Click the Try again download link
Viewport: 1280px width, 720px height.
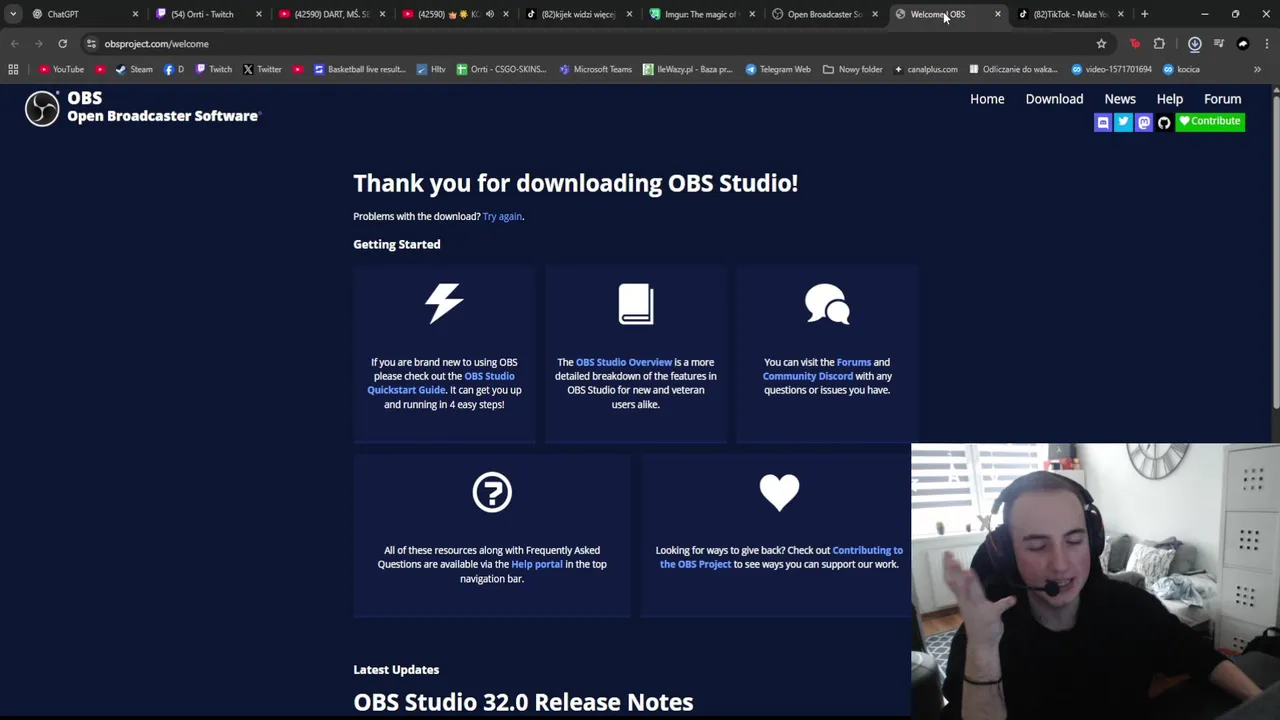[502, 216]
